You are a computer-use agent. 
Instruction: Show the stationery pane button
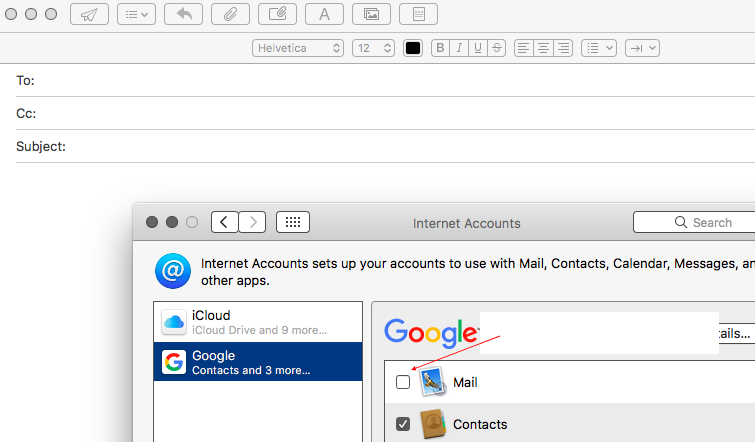pos(418,14)
